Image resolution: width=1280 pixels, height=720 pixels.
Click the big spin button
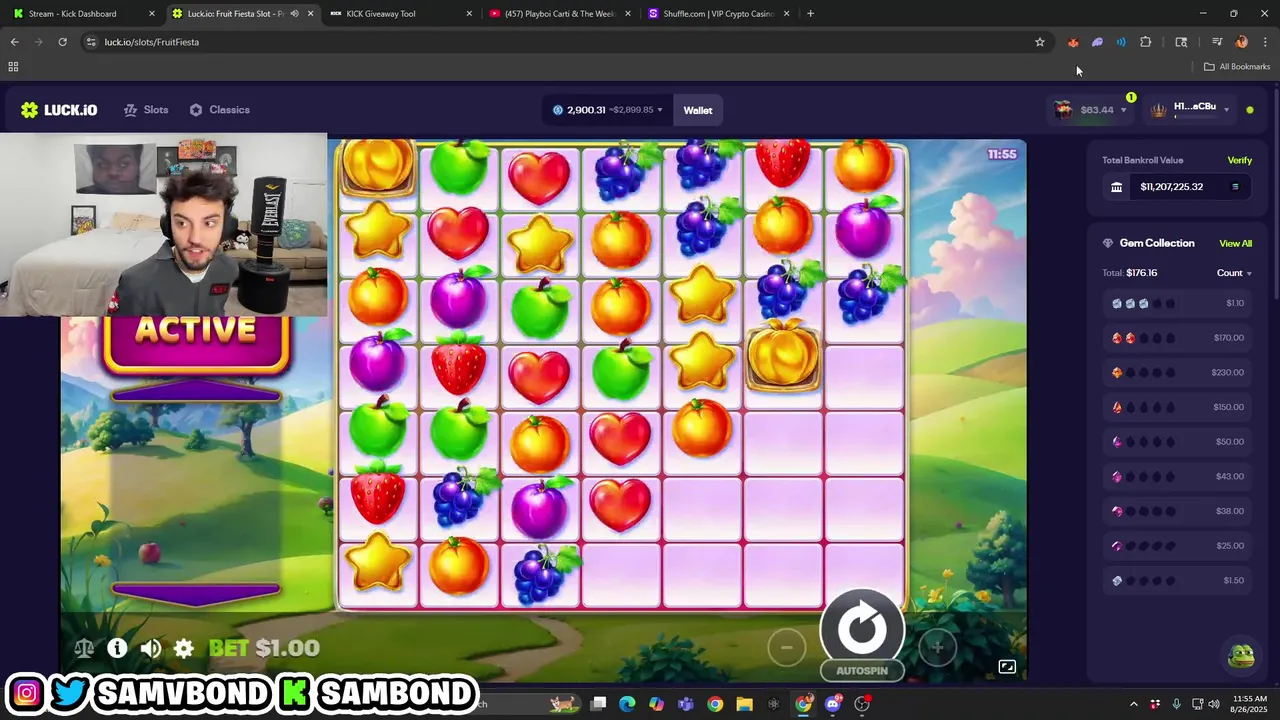(862, 628)
